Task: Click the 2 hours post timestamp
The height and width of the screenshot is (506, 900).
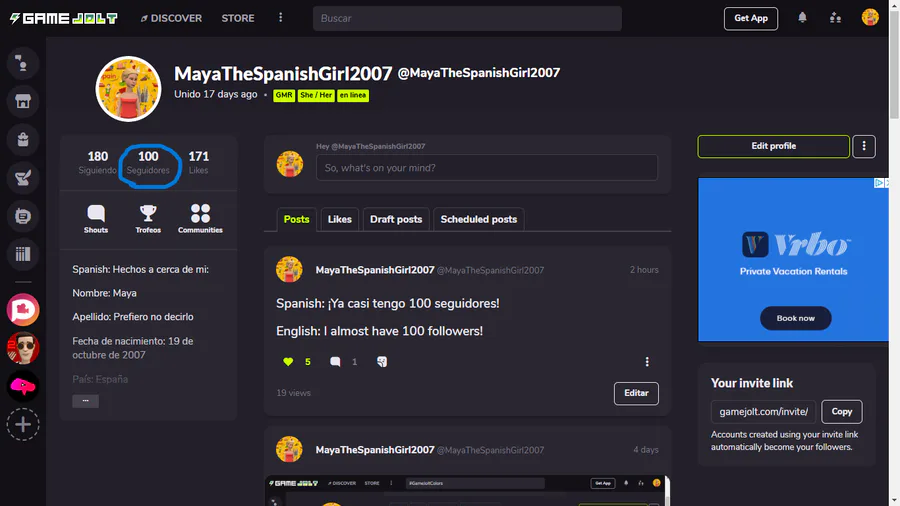Action: [644, 270]
